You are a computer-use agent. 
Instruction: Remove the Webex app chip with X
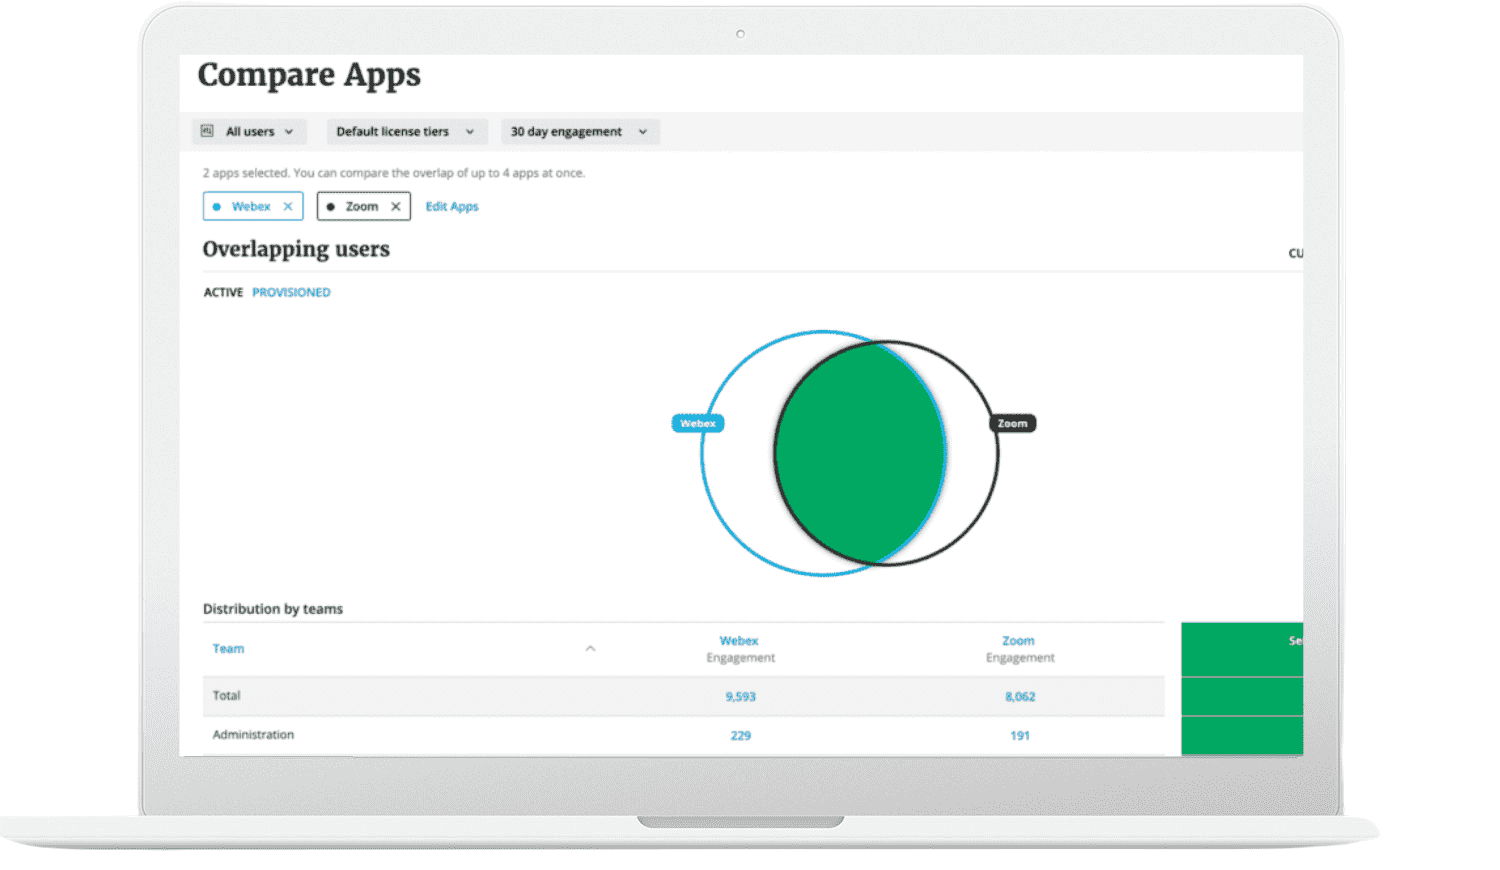click(x=288, y=207)
